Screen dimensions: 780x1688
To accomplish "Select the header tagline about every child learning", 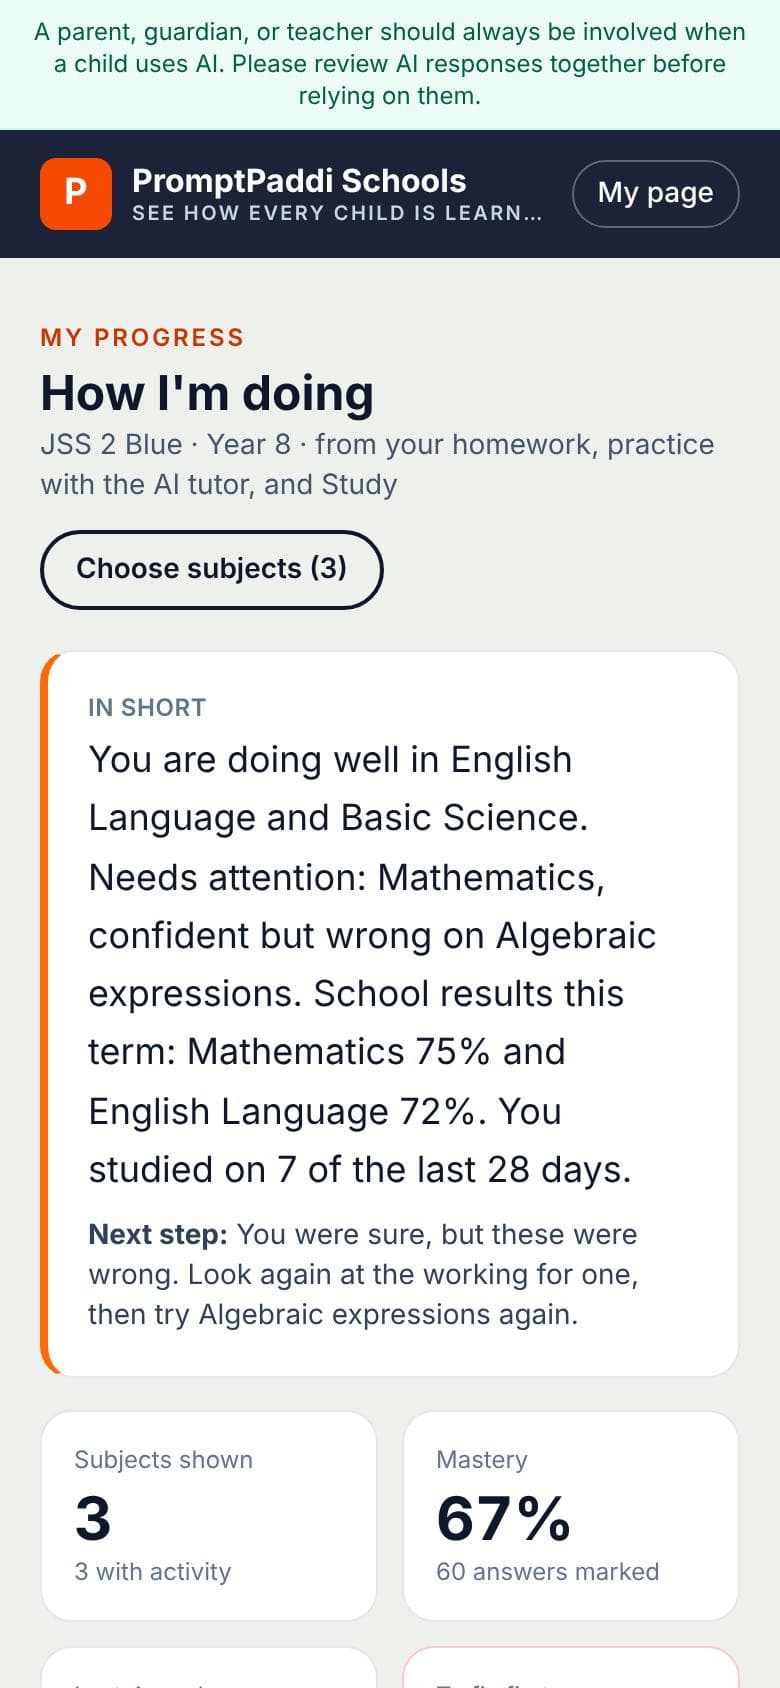I will 337,213.
